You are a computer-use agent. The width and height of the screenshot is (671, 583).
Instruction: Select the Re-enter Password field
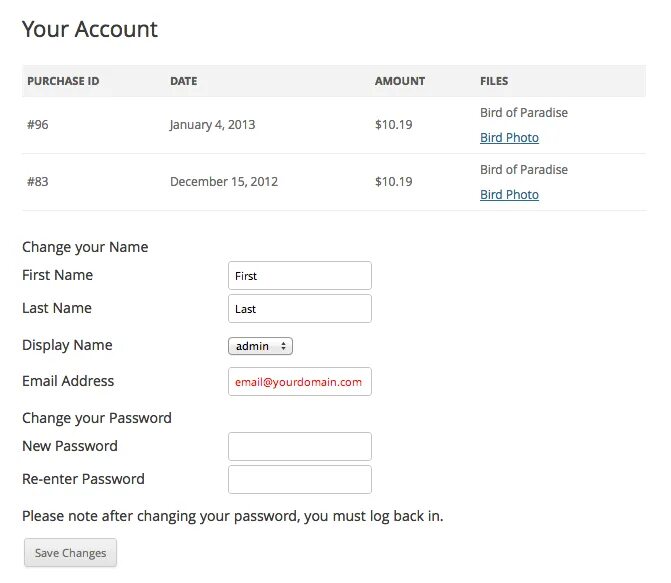tap(299, 479)
